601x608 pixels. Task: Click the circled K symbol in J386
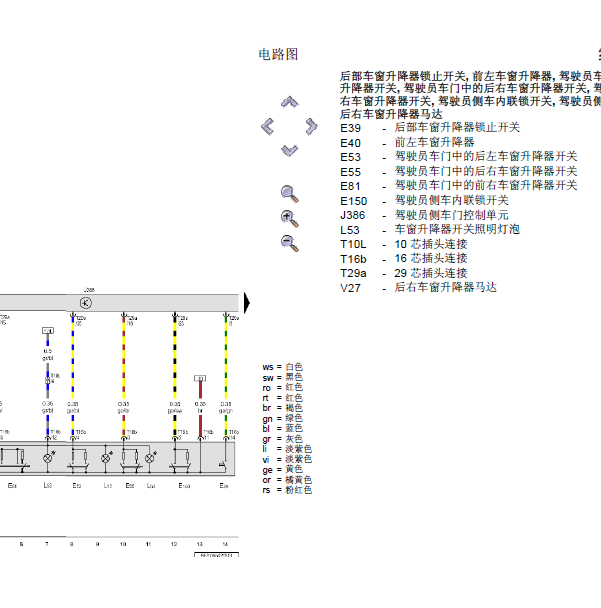click(x=86, y=303)
